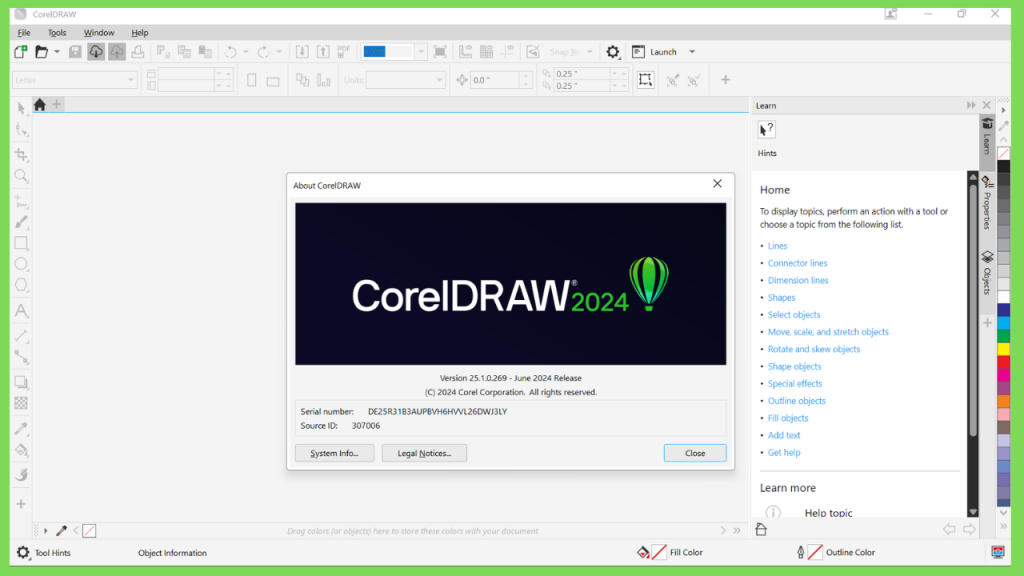The height and width of the screenshot is (576, 1024).
Task: Select the Interactive Fill tool
Action: coord(22,450)
